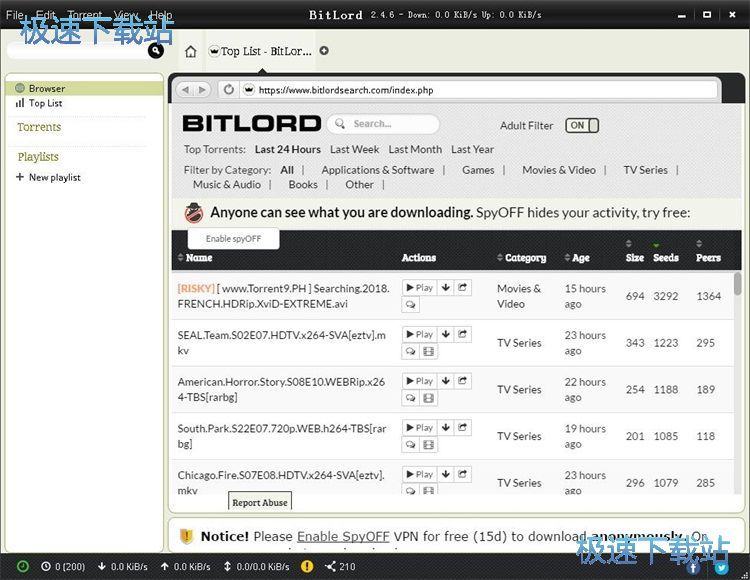Play the Searching.2018 FRENCH torrent
Viewport: 750px width, 580px height.
(x=419, y=287)
